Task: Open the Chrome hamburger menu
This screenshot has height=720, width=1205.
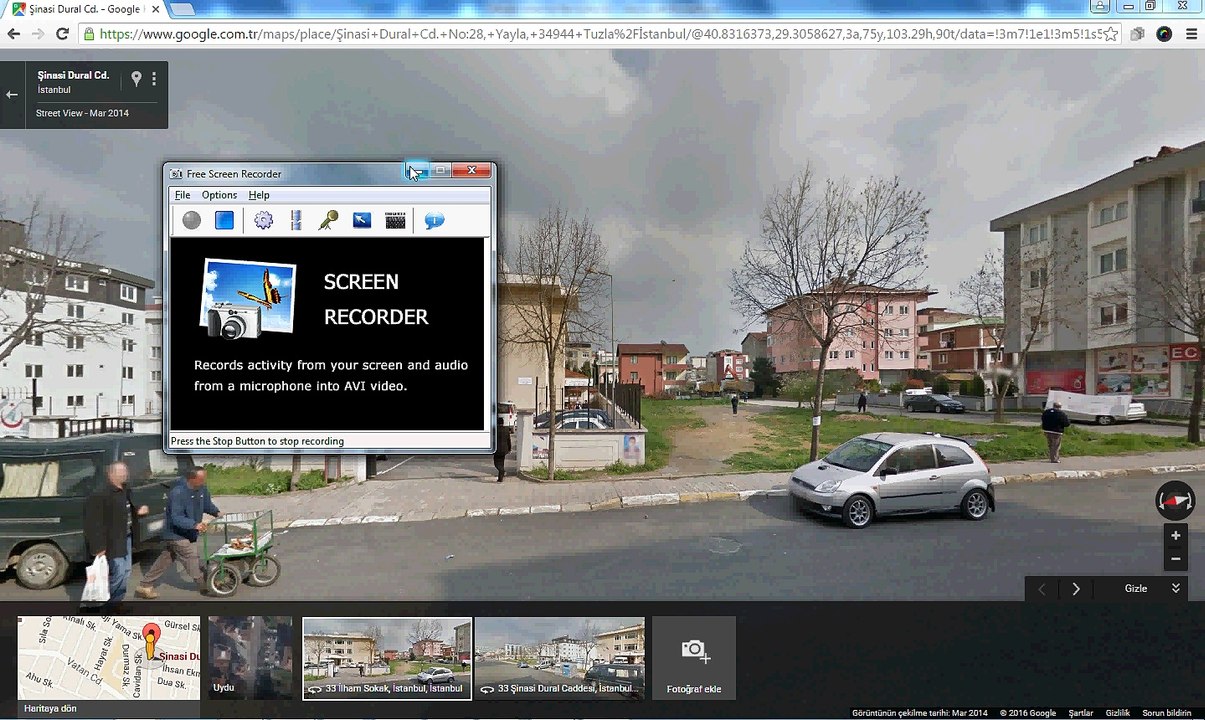Action: pyautogui.click(x=1191, y=34)
